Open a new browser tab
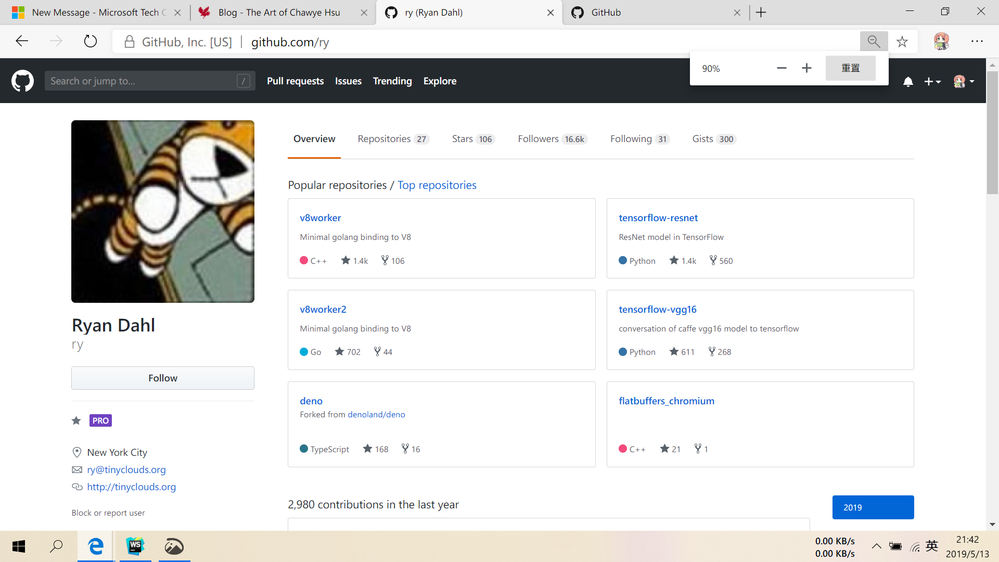The width and height of the screenshot is (999, 562). click(761, 12)
